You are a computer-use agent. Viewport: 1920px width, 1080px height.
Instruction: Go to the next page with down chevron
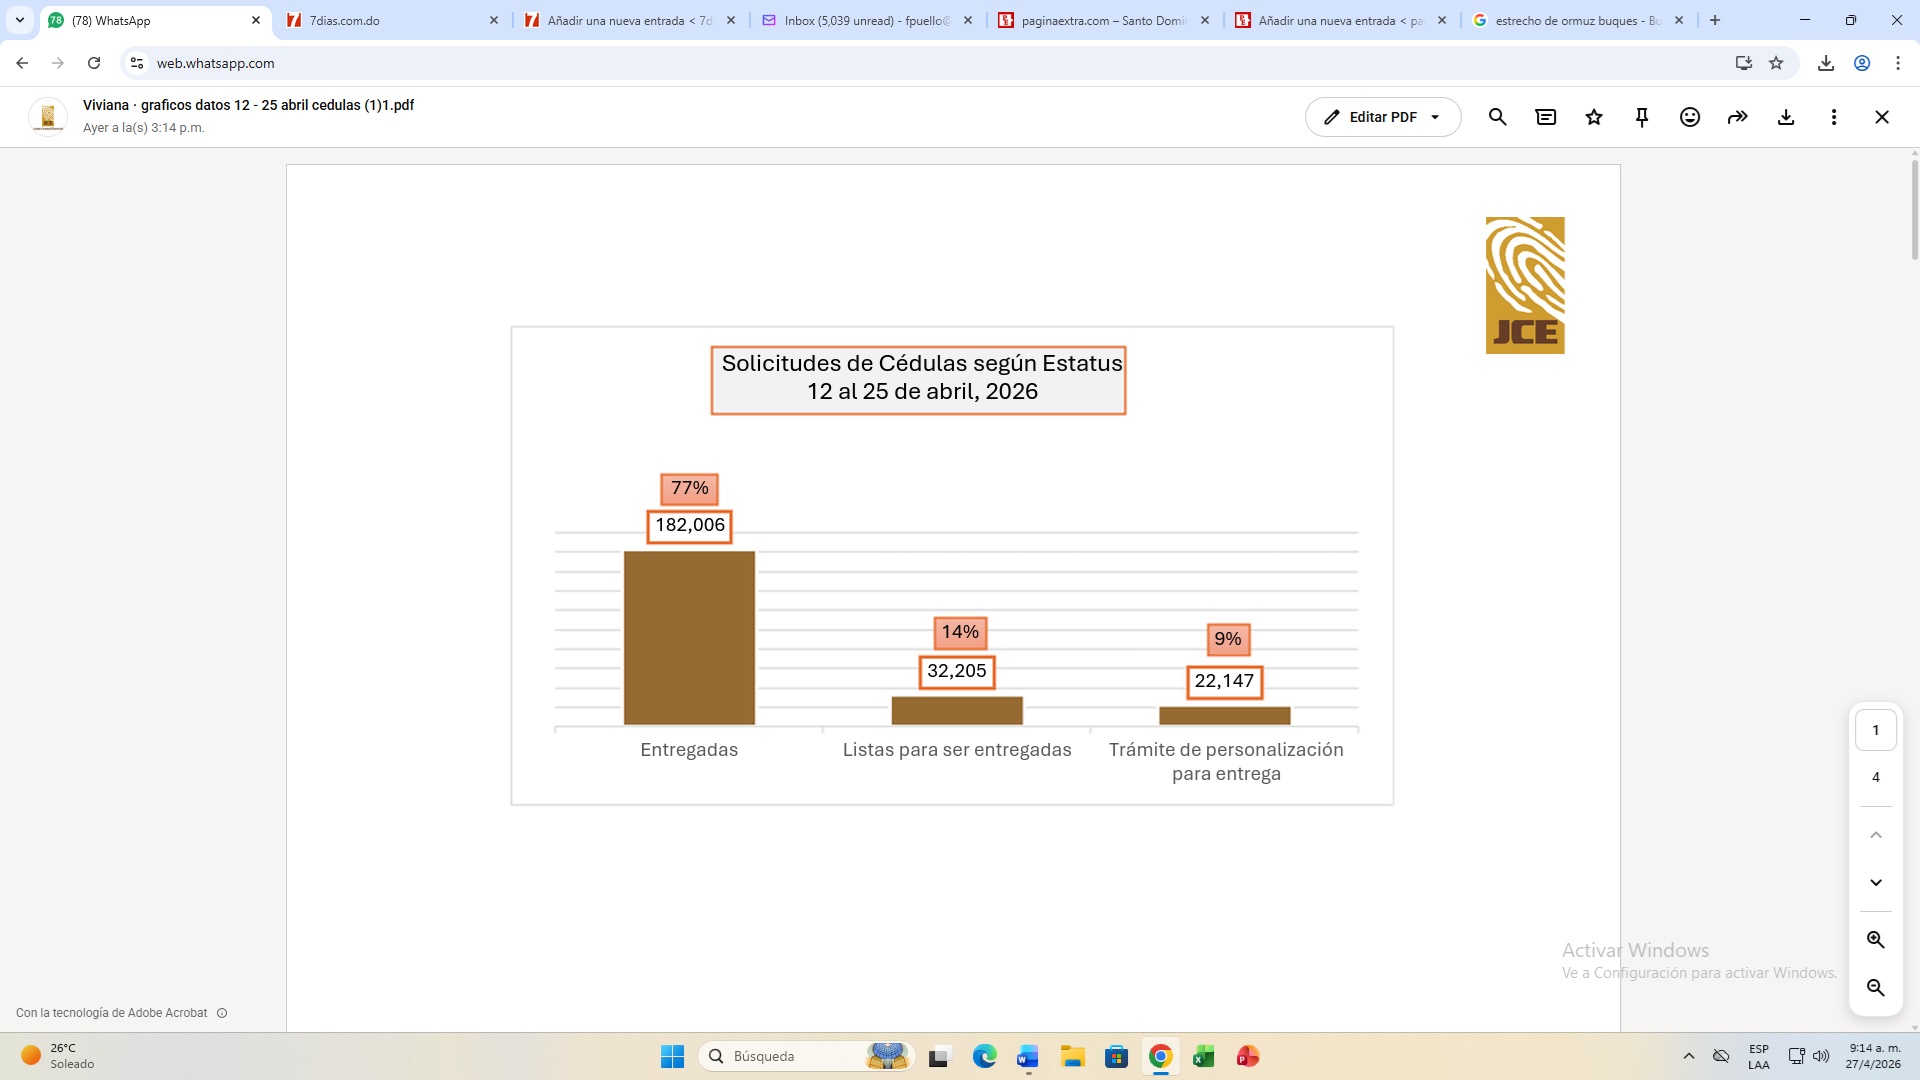[1876, 883]
